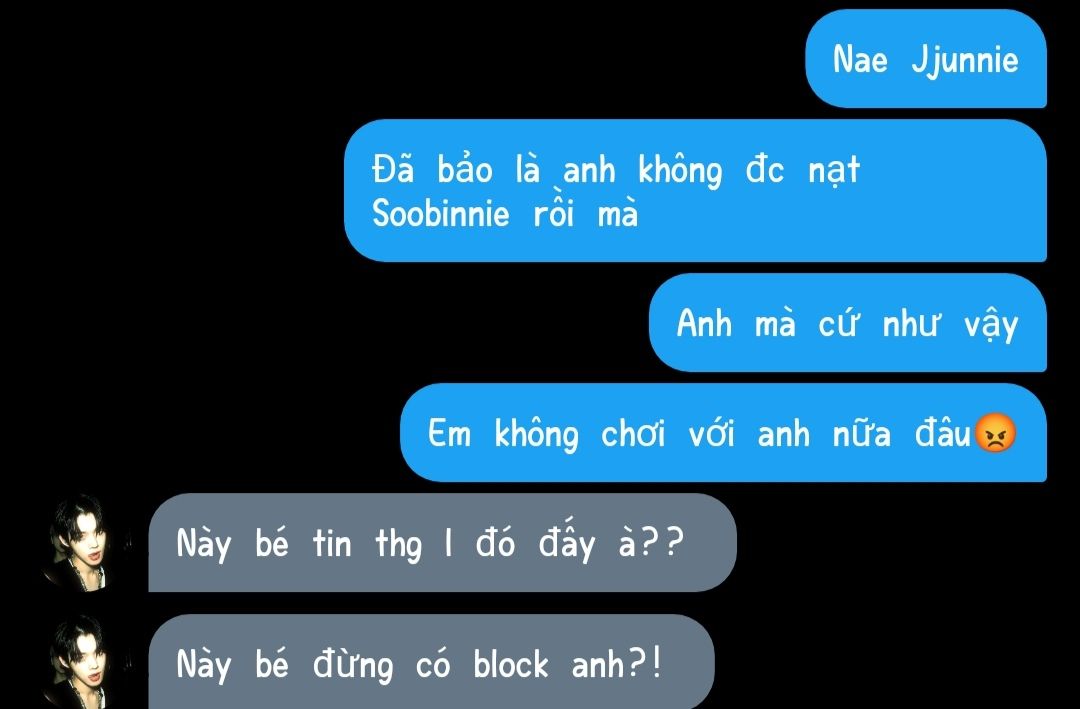Click the word "đừng" in the bottom gray bubble
The height and width of the screenshot is (709, 1080).
(x=353, y=665)
